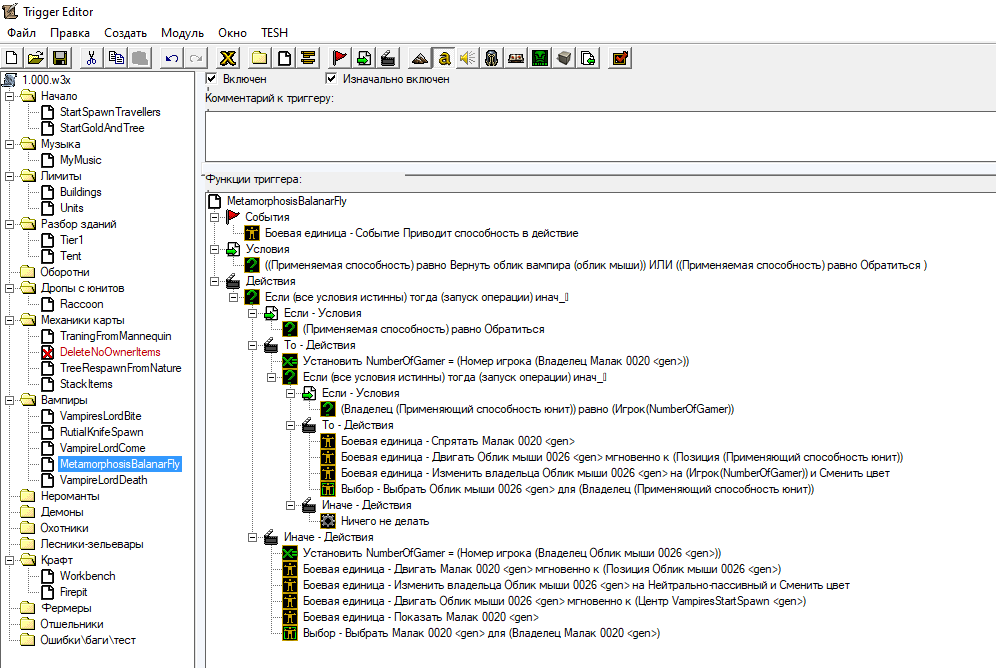Click the Save map toolbar icon
Image resolution: width=996 pixels, height=668 pixels.
point(60,58)
